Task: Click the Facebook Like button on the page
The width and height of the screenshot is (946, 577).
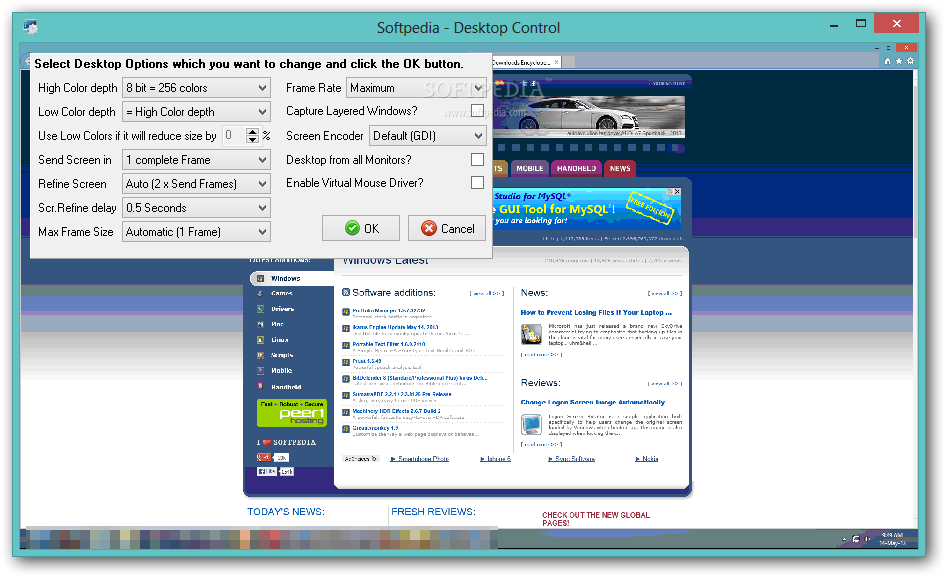Action: pos(267,471)
